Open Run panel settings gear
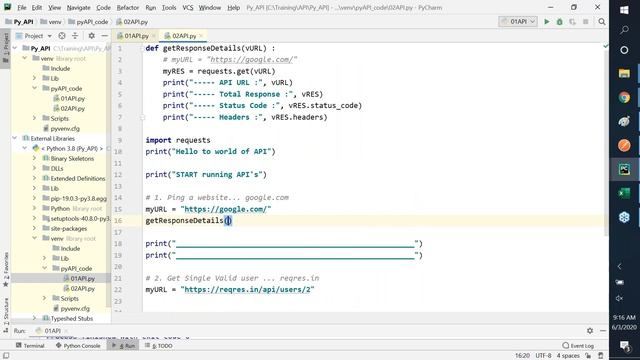The height and width of the screenshot is (360, 640). click(x=590, y=331)
